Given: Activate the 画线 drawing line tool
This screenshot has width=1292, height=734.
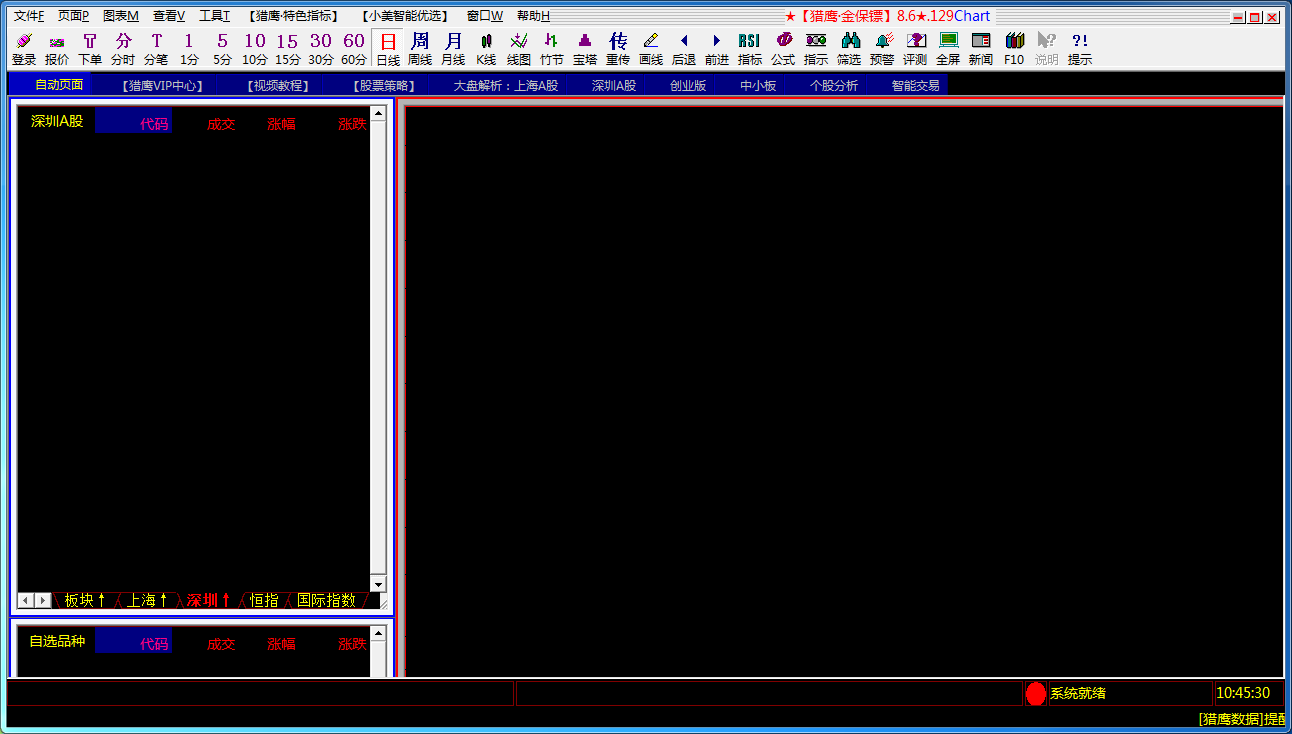Looking at the screenshot, I should [x=651, y=49].
